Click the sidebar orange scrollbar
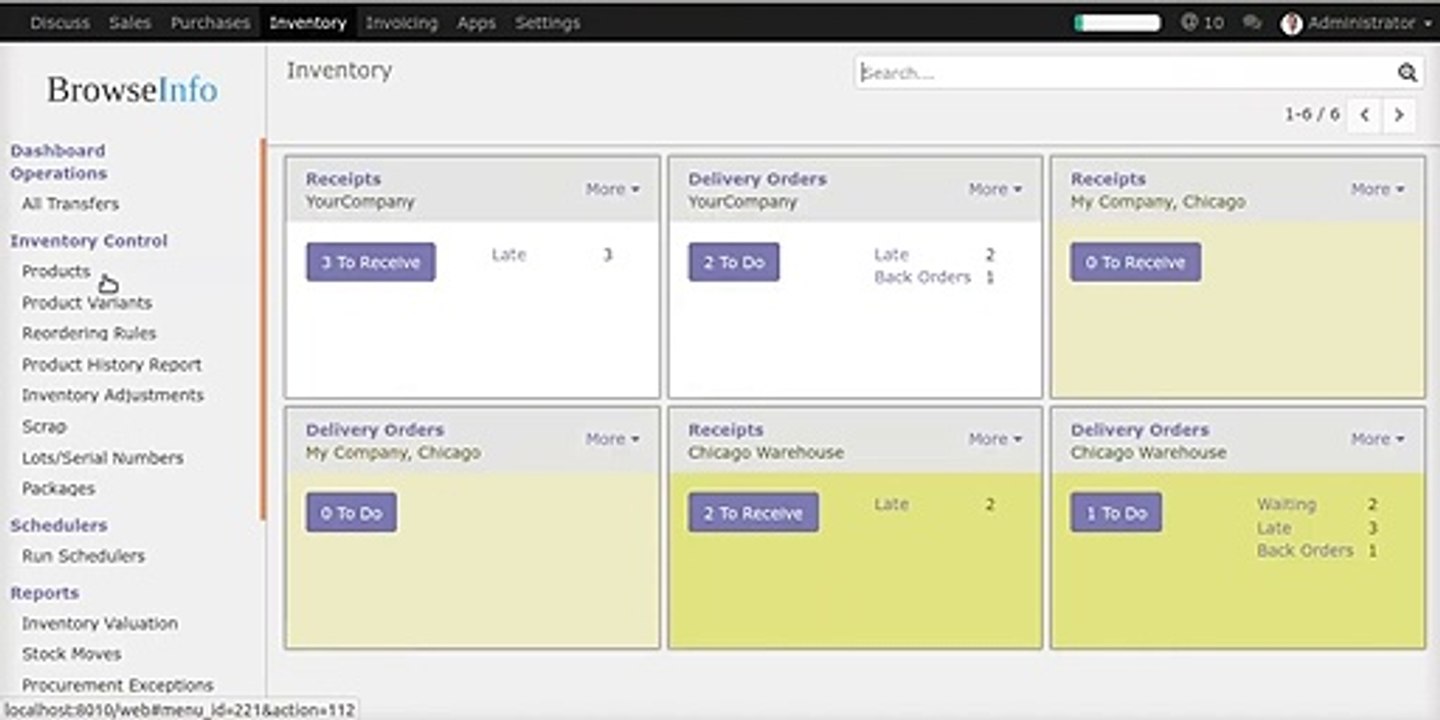 coord(263,328)
